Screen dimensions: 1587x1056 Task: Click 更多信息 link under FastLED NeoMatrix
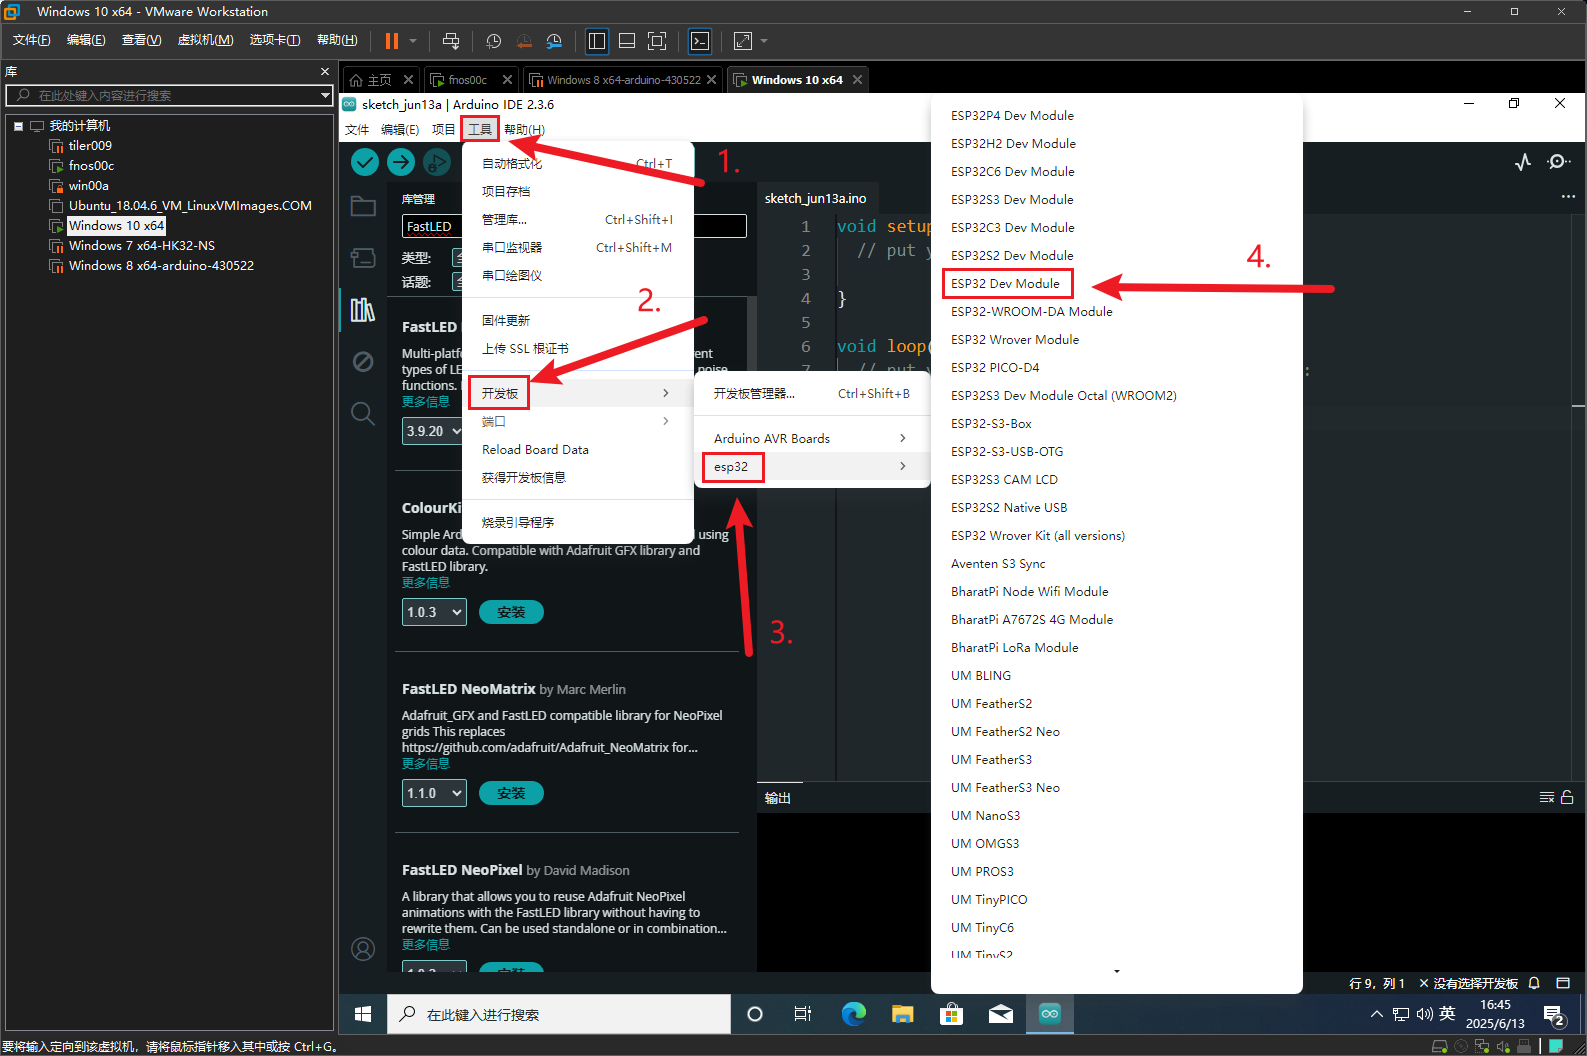coord(426,764)
